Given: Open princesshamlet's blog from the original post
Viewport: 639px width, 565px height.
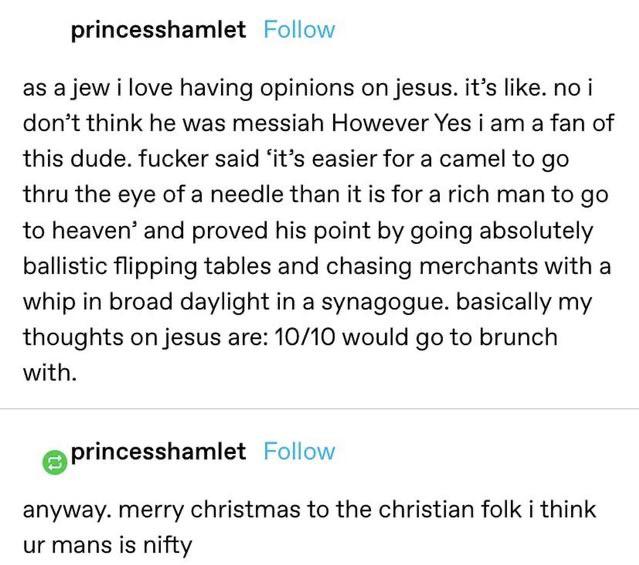Looking at the screenshot, I should (x=158, y=29).
